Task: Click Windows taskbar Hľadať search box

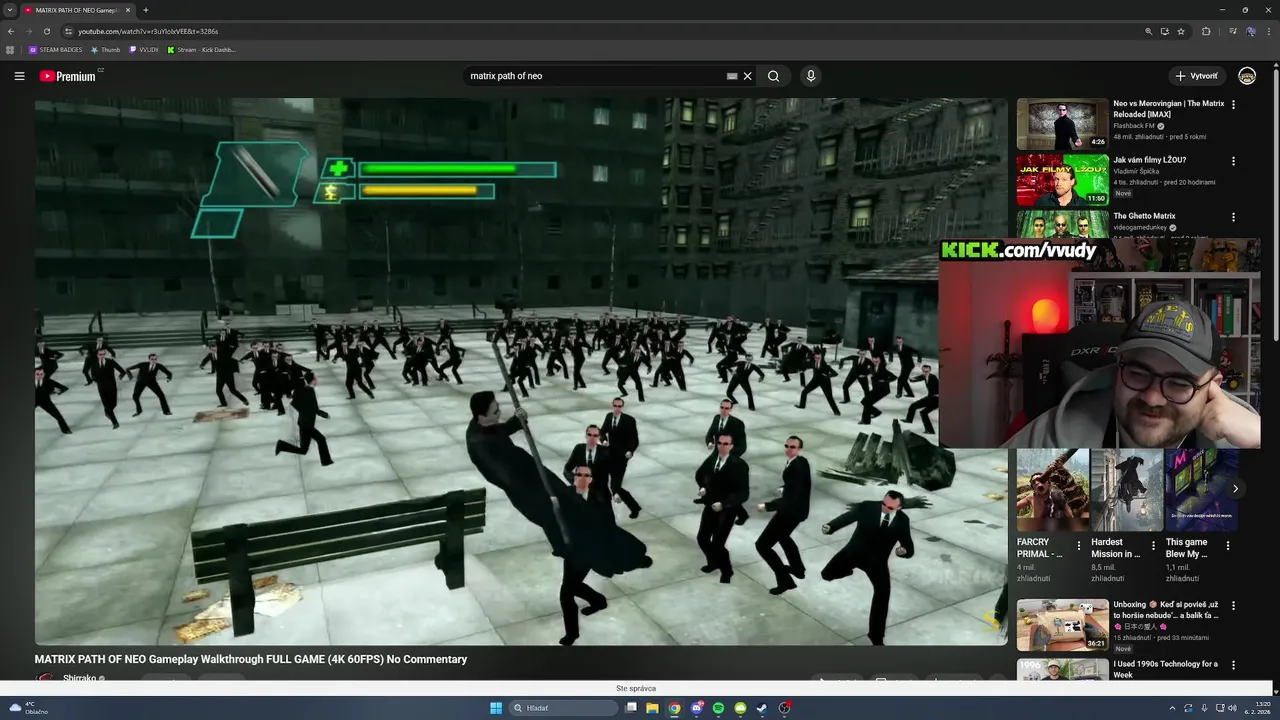Action: (x=563, y=708)
